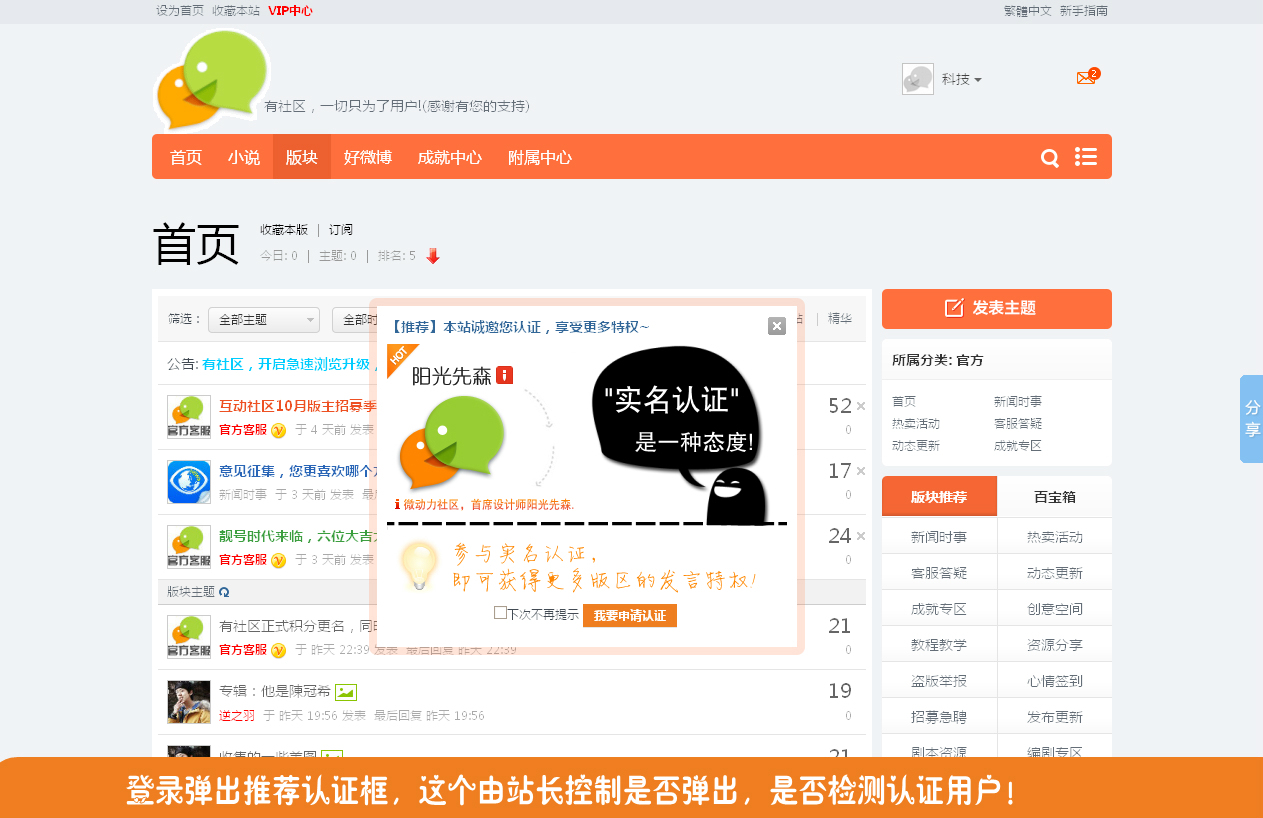Dismiss the thread with 17 replies via X

point(861,471)
